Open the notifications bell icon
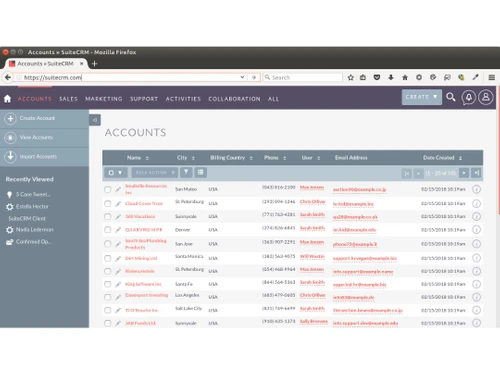 pyautogui.click(x=468, y=97)
